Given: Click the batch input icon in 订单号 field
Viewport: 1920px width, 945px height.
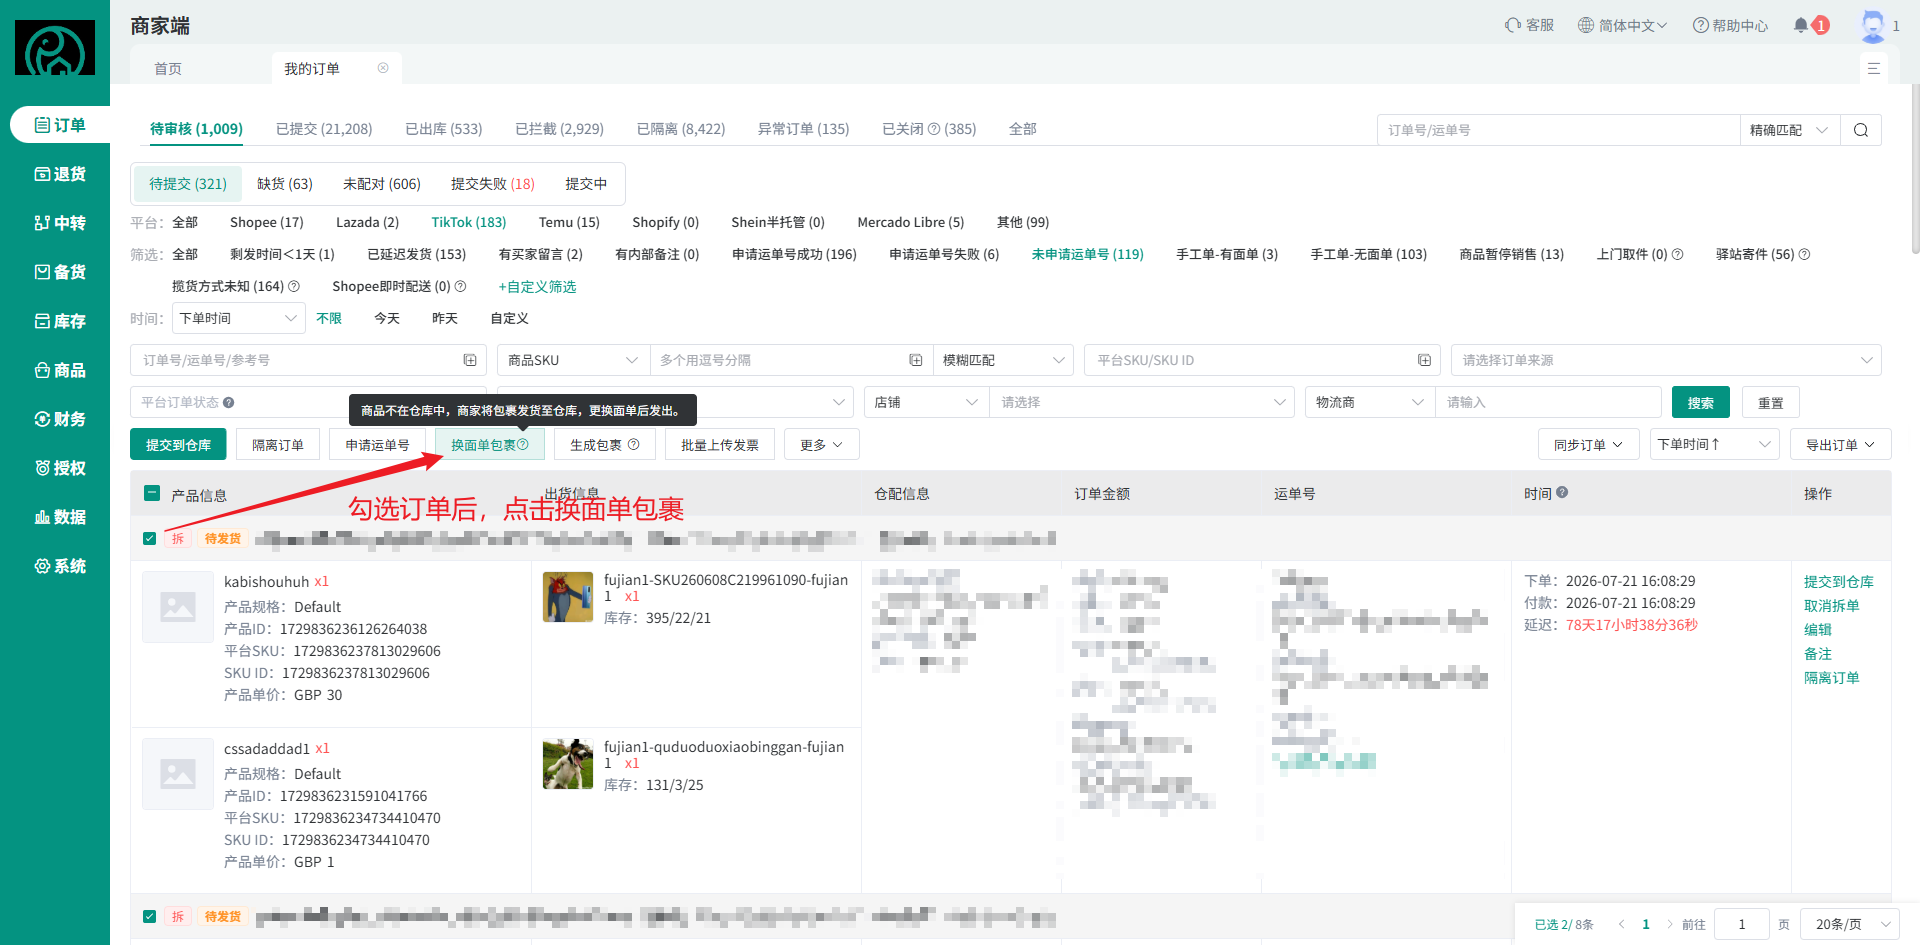Looking at the screenshot, I should (x=470, y=360).
